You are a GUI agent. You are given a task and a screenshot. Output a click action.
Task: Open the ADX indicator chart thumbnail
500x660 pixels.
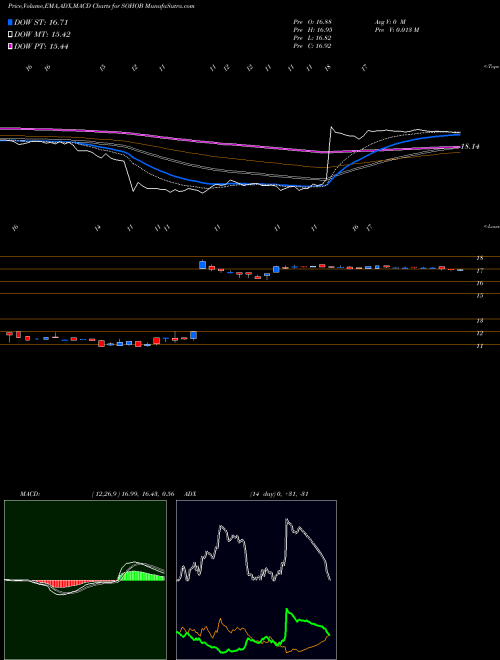(x=256, y=580)
